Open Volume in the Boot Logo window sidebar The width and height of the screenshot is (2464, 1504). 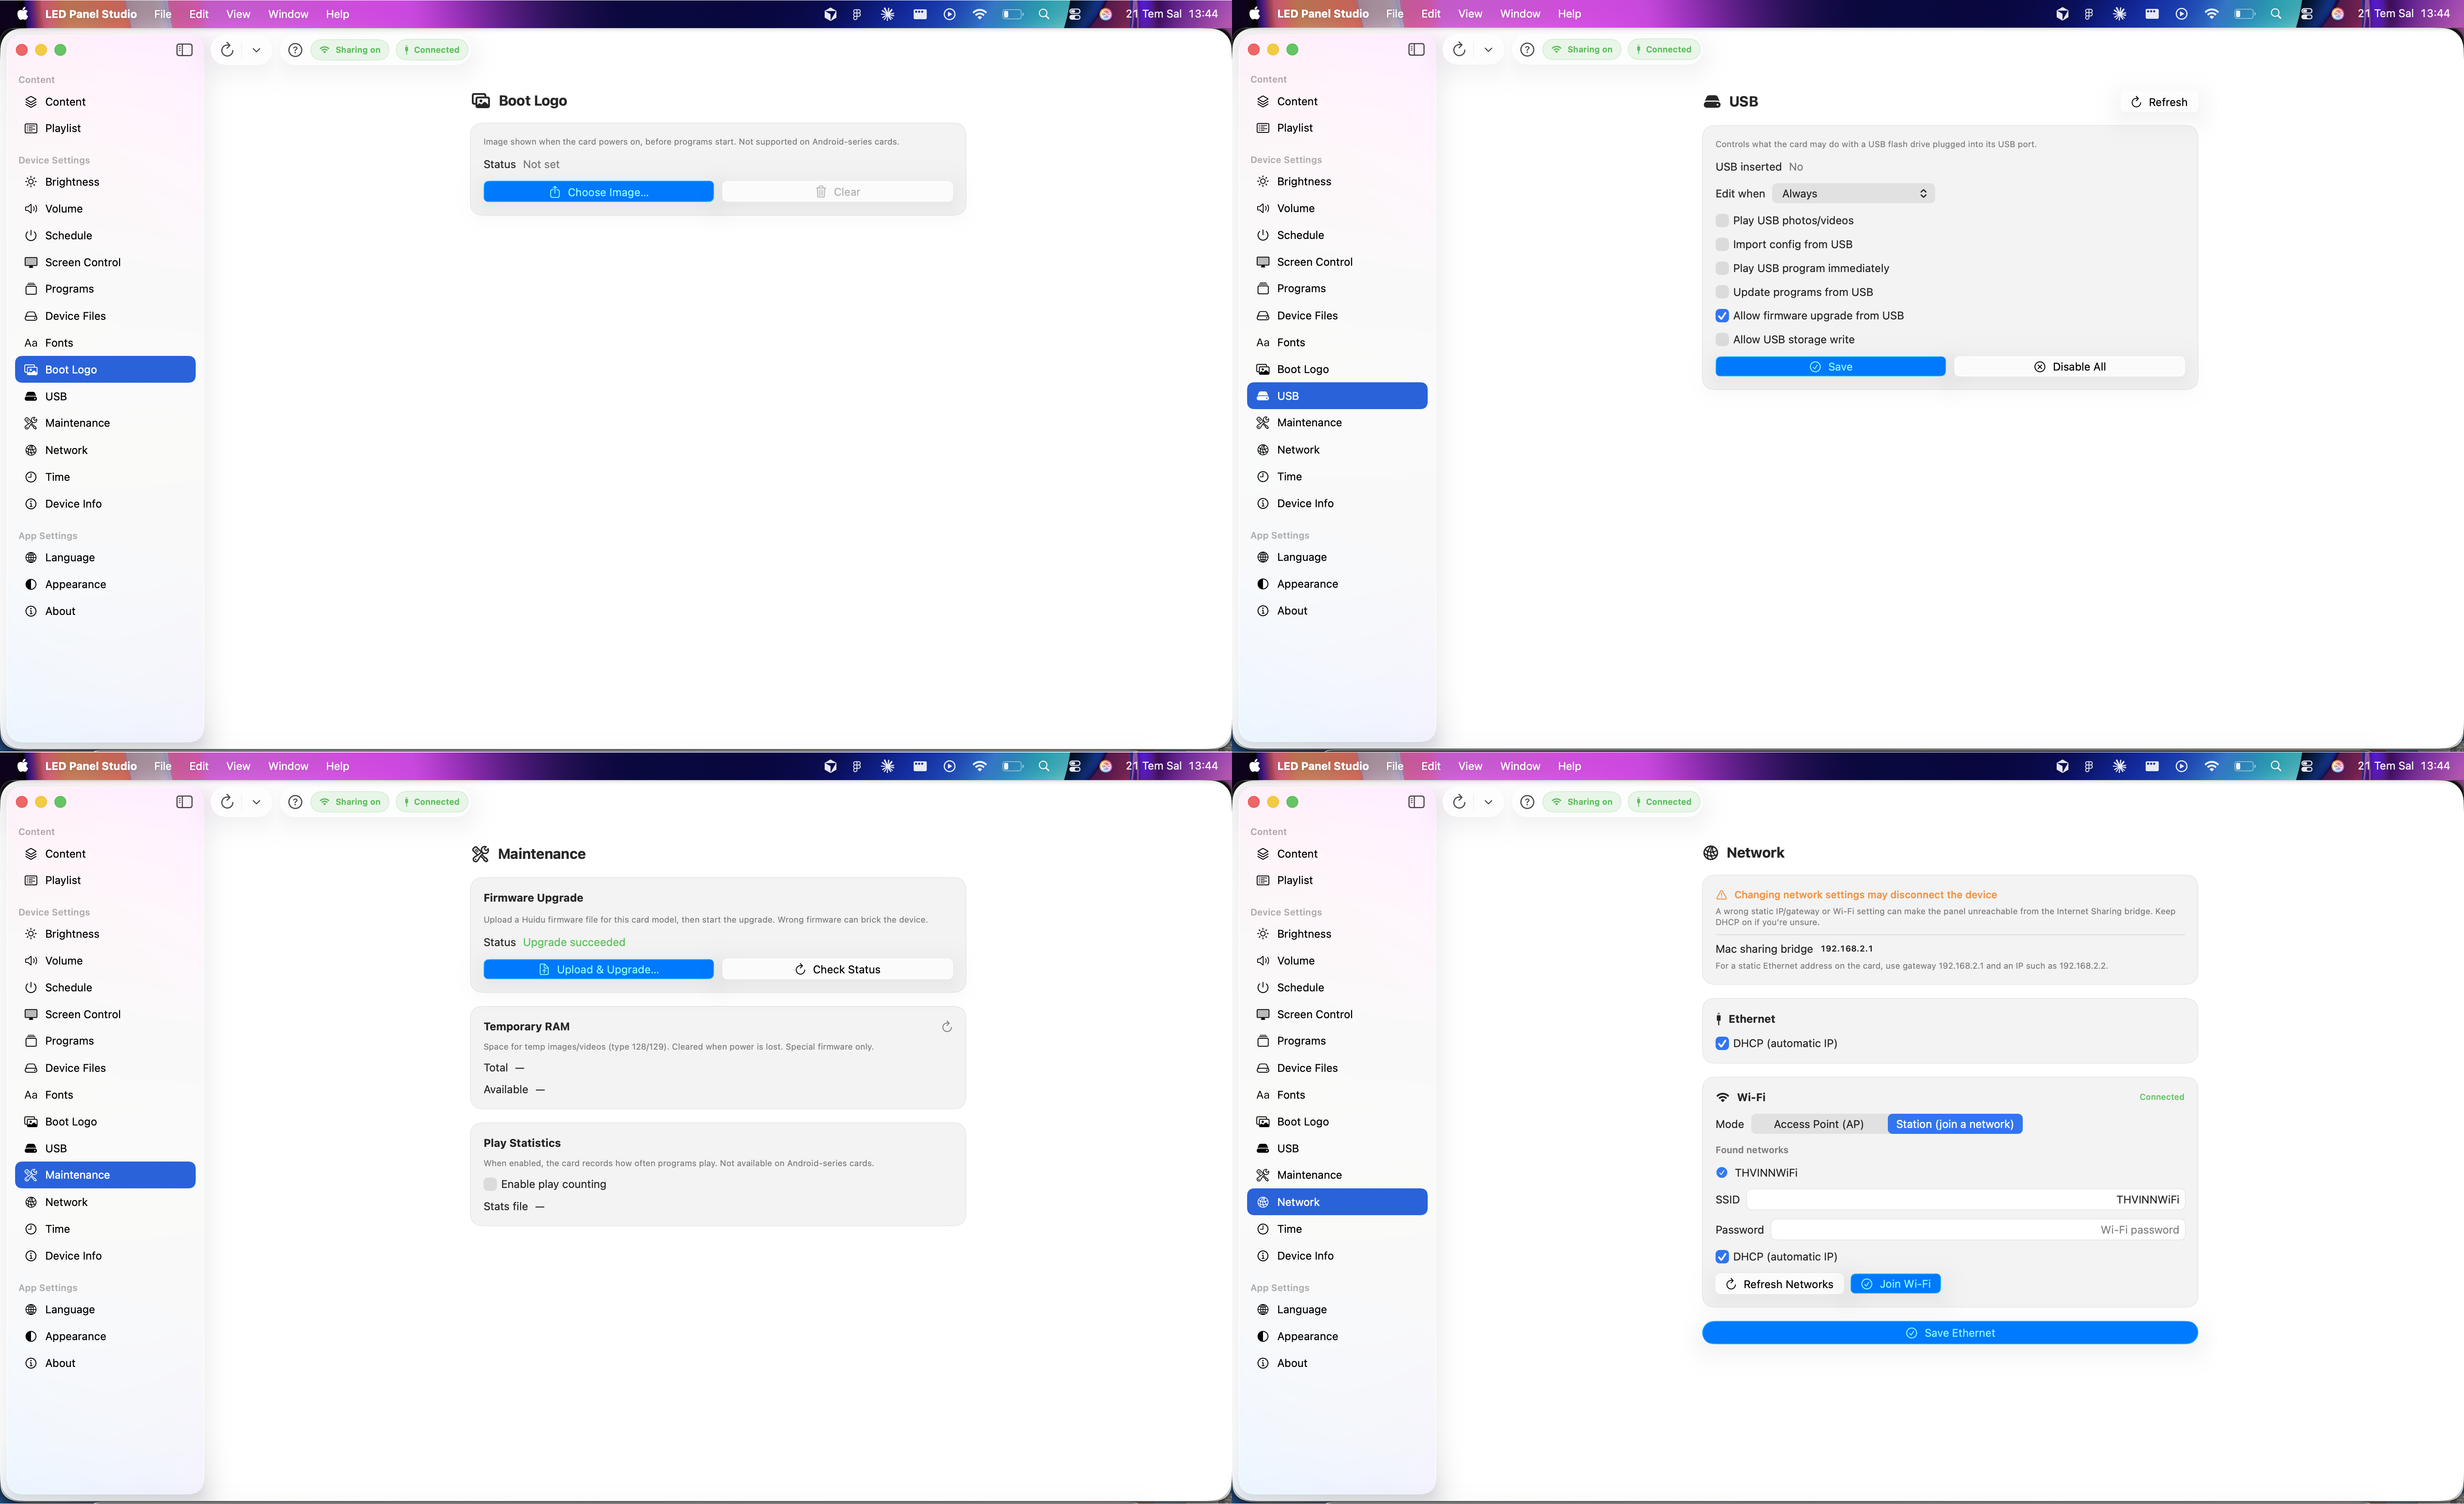(106, 209)
